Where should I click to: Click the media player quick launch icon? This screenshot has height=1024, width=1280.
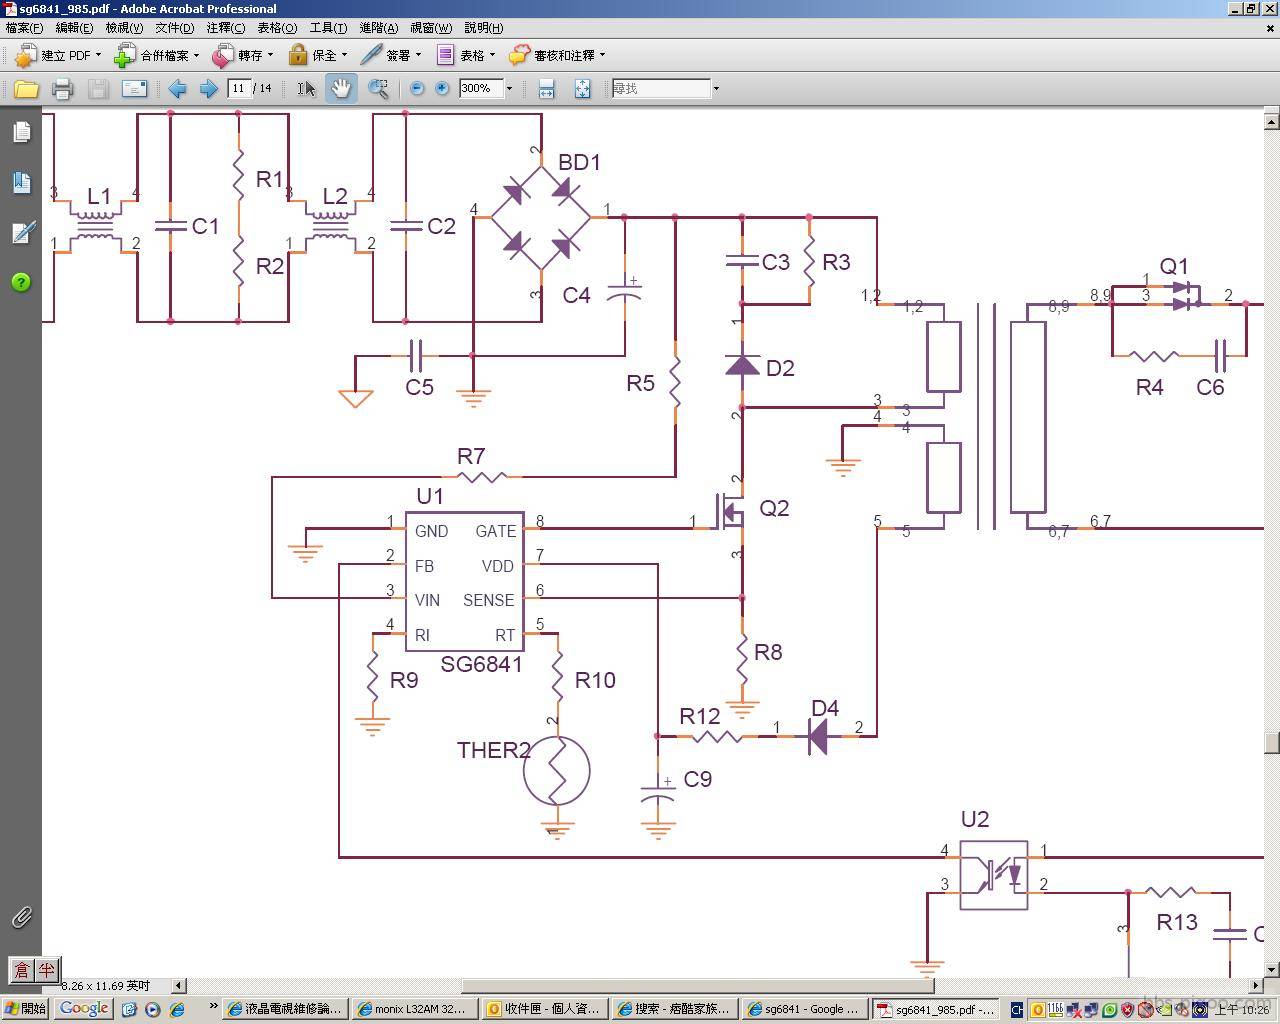152,1009
